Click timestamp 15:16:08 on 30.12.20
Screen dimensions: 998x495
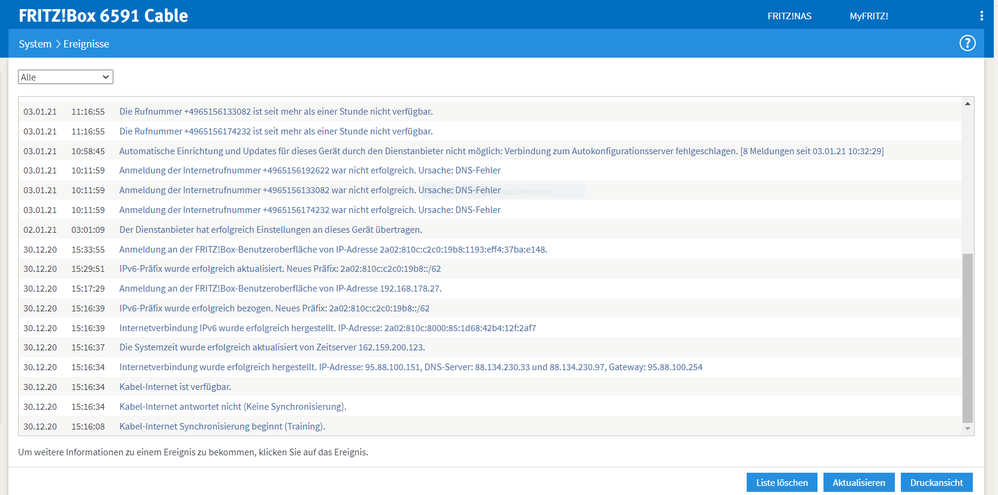tap(88, 426)
